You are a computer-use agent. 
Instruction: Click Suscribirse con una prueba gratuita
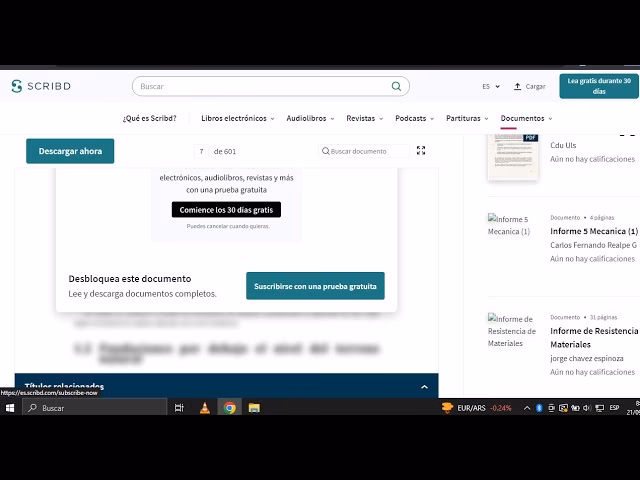315,286
